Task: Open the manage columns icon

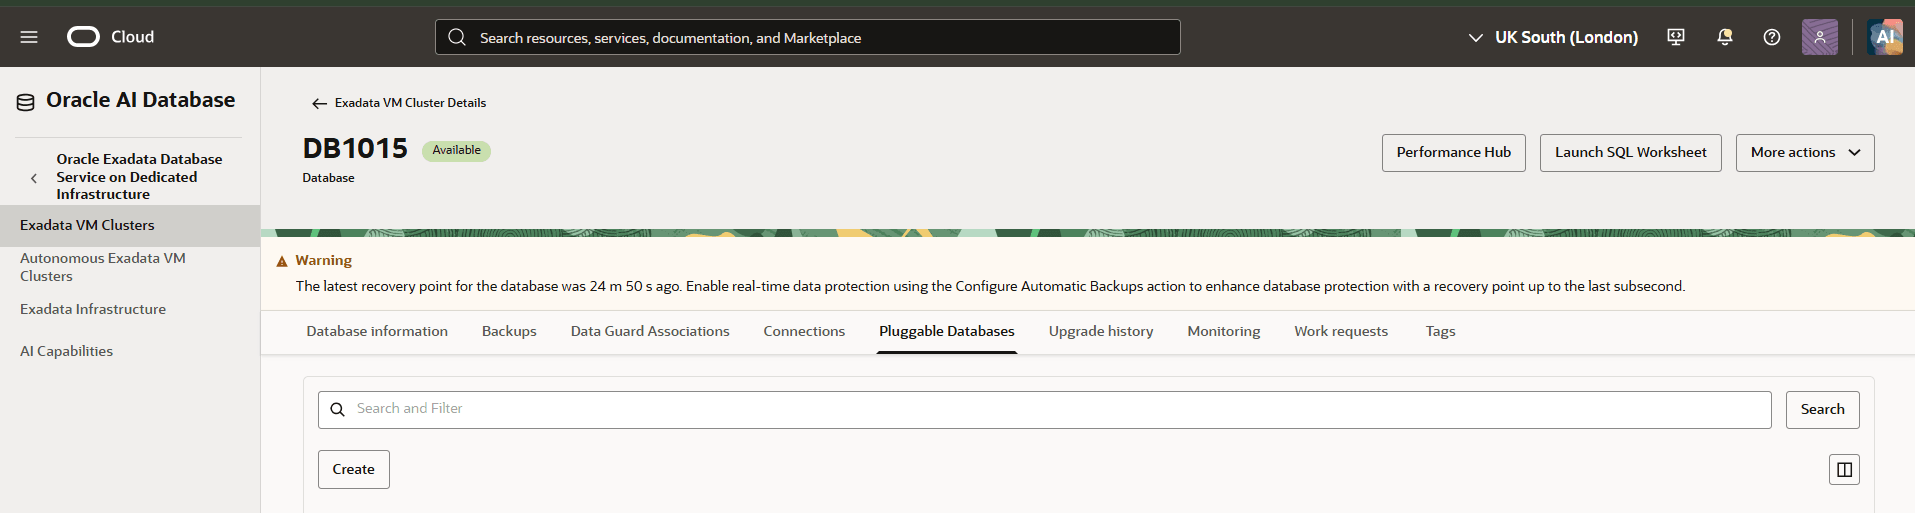Action: [1845, 469]
